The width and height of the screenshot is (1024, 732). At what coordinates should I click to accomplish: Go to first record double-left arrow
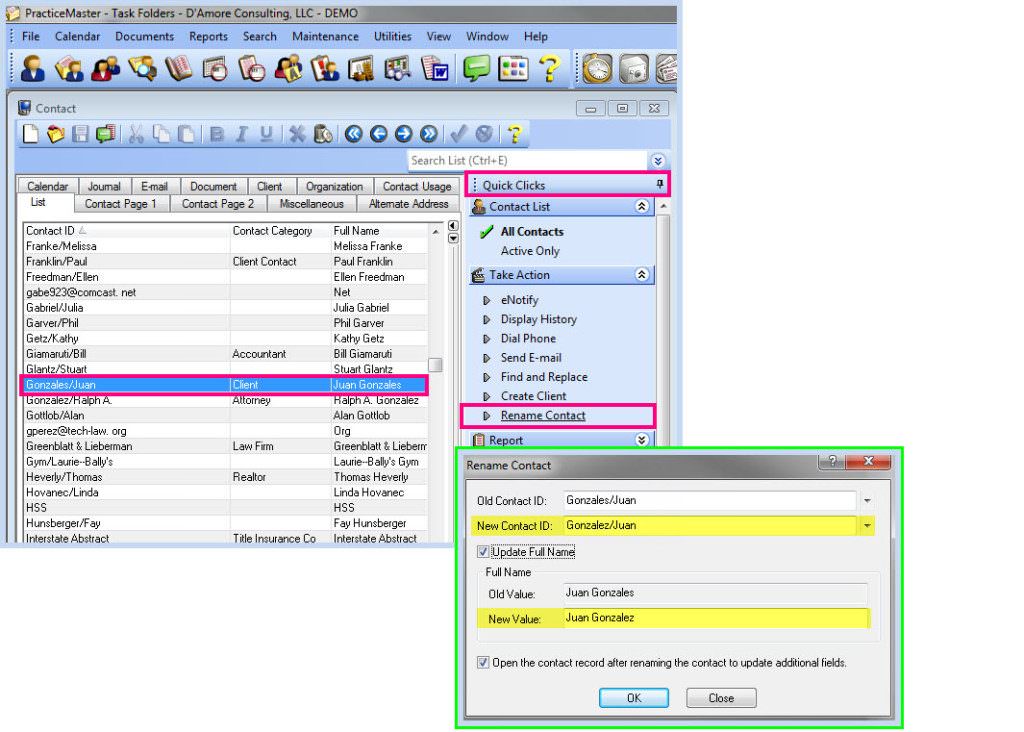pos(354,134)
